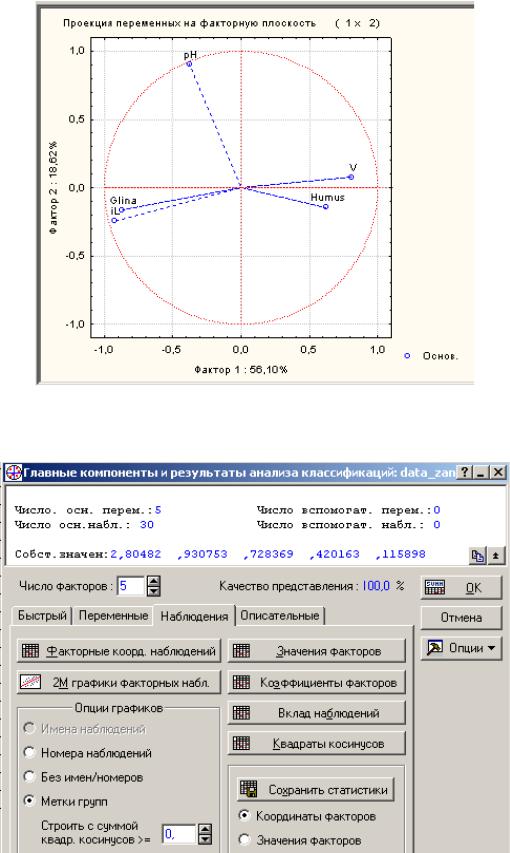Click grid icon on Факторные коорд. button
Image resolution: width=510 pixels, height=853 pixels.
pyautogui.click(x=30, y=651)
